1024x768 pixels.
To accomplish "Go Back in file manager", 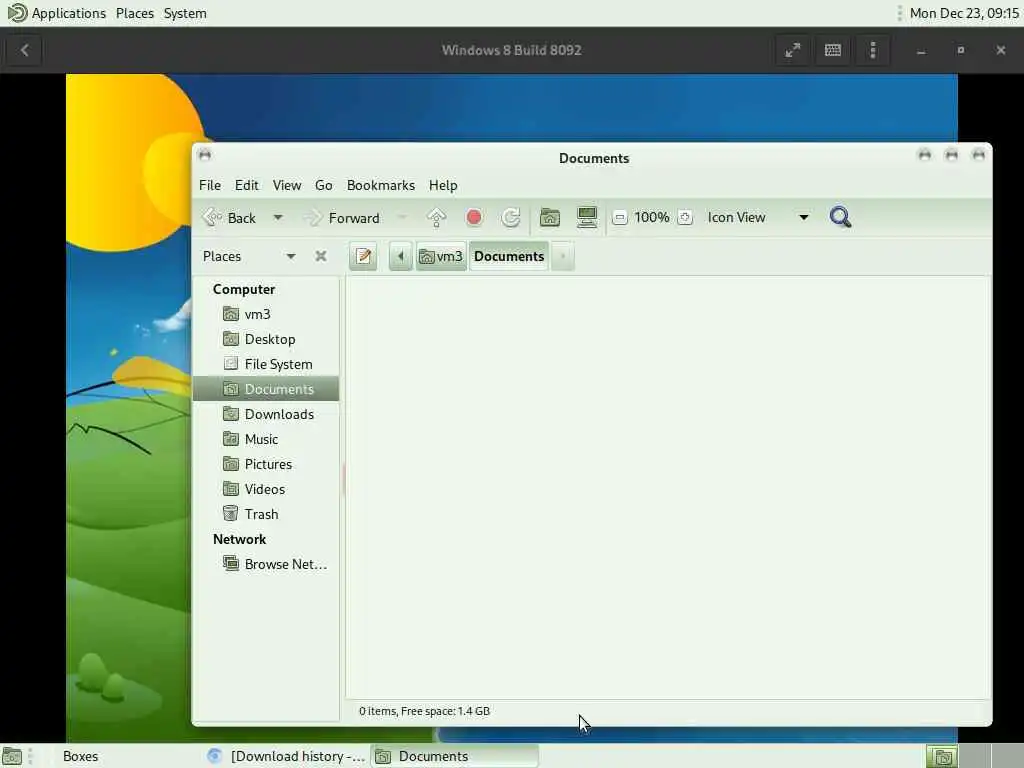I will click(229, 217).
